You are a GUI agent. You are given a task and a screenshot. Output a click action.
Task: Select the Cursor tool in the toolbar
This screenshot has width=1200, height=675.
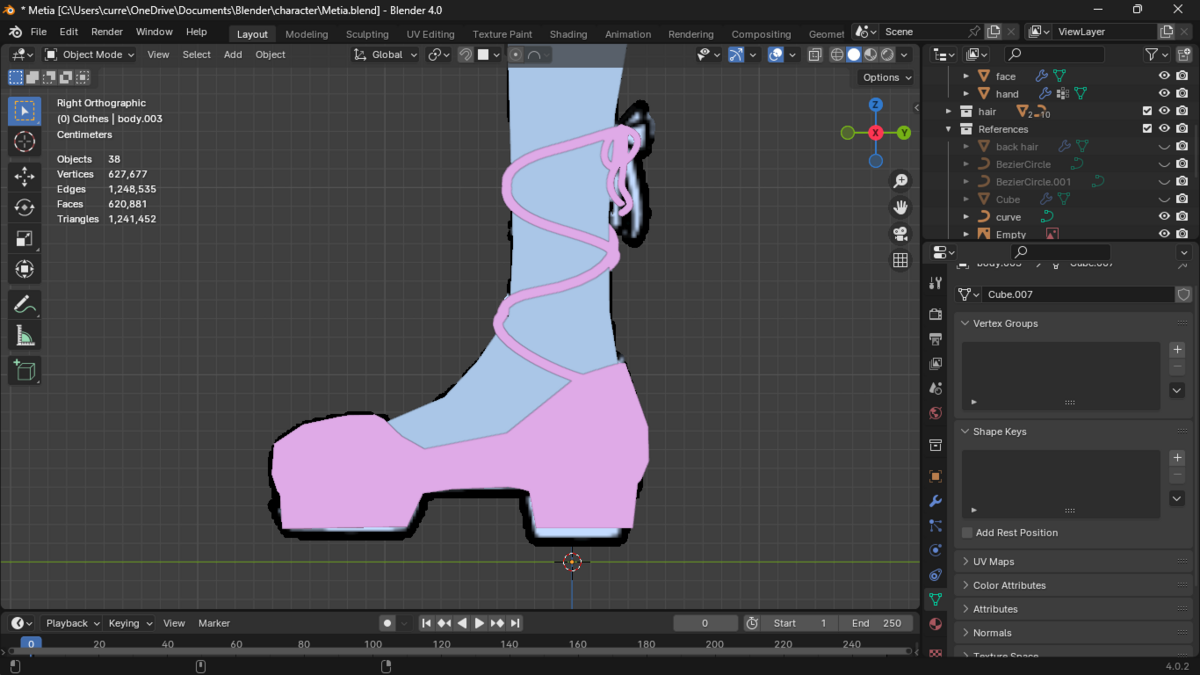point(25,142)
